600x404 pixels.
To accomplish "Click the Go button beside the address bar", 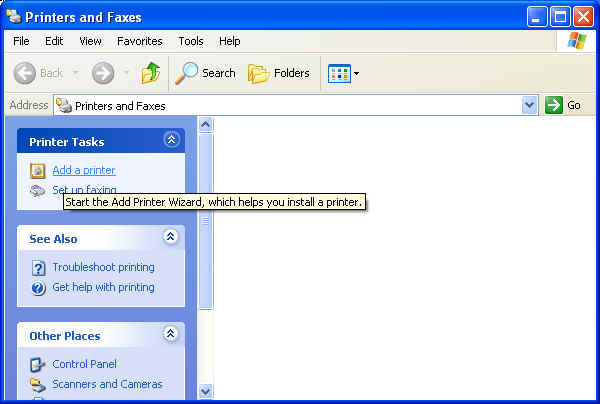I will [563, 105].
